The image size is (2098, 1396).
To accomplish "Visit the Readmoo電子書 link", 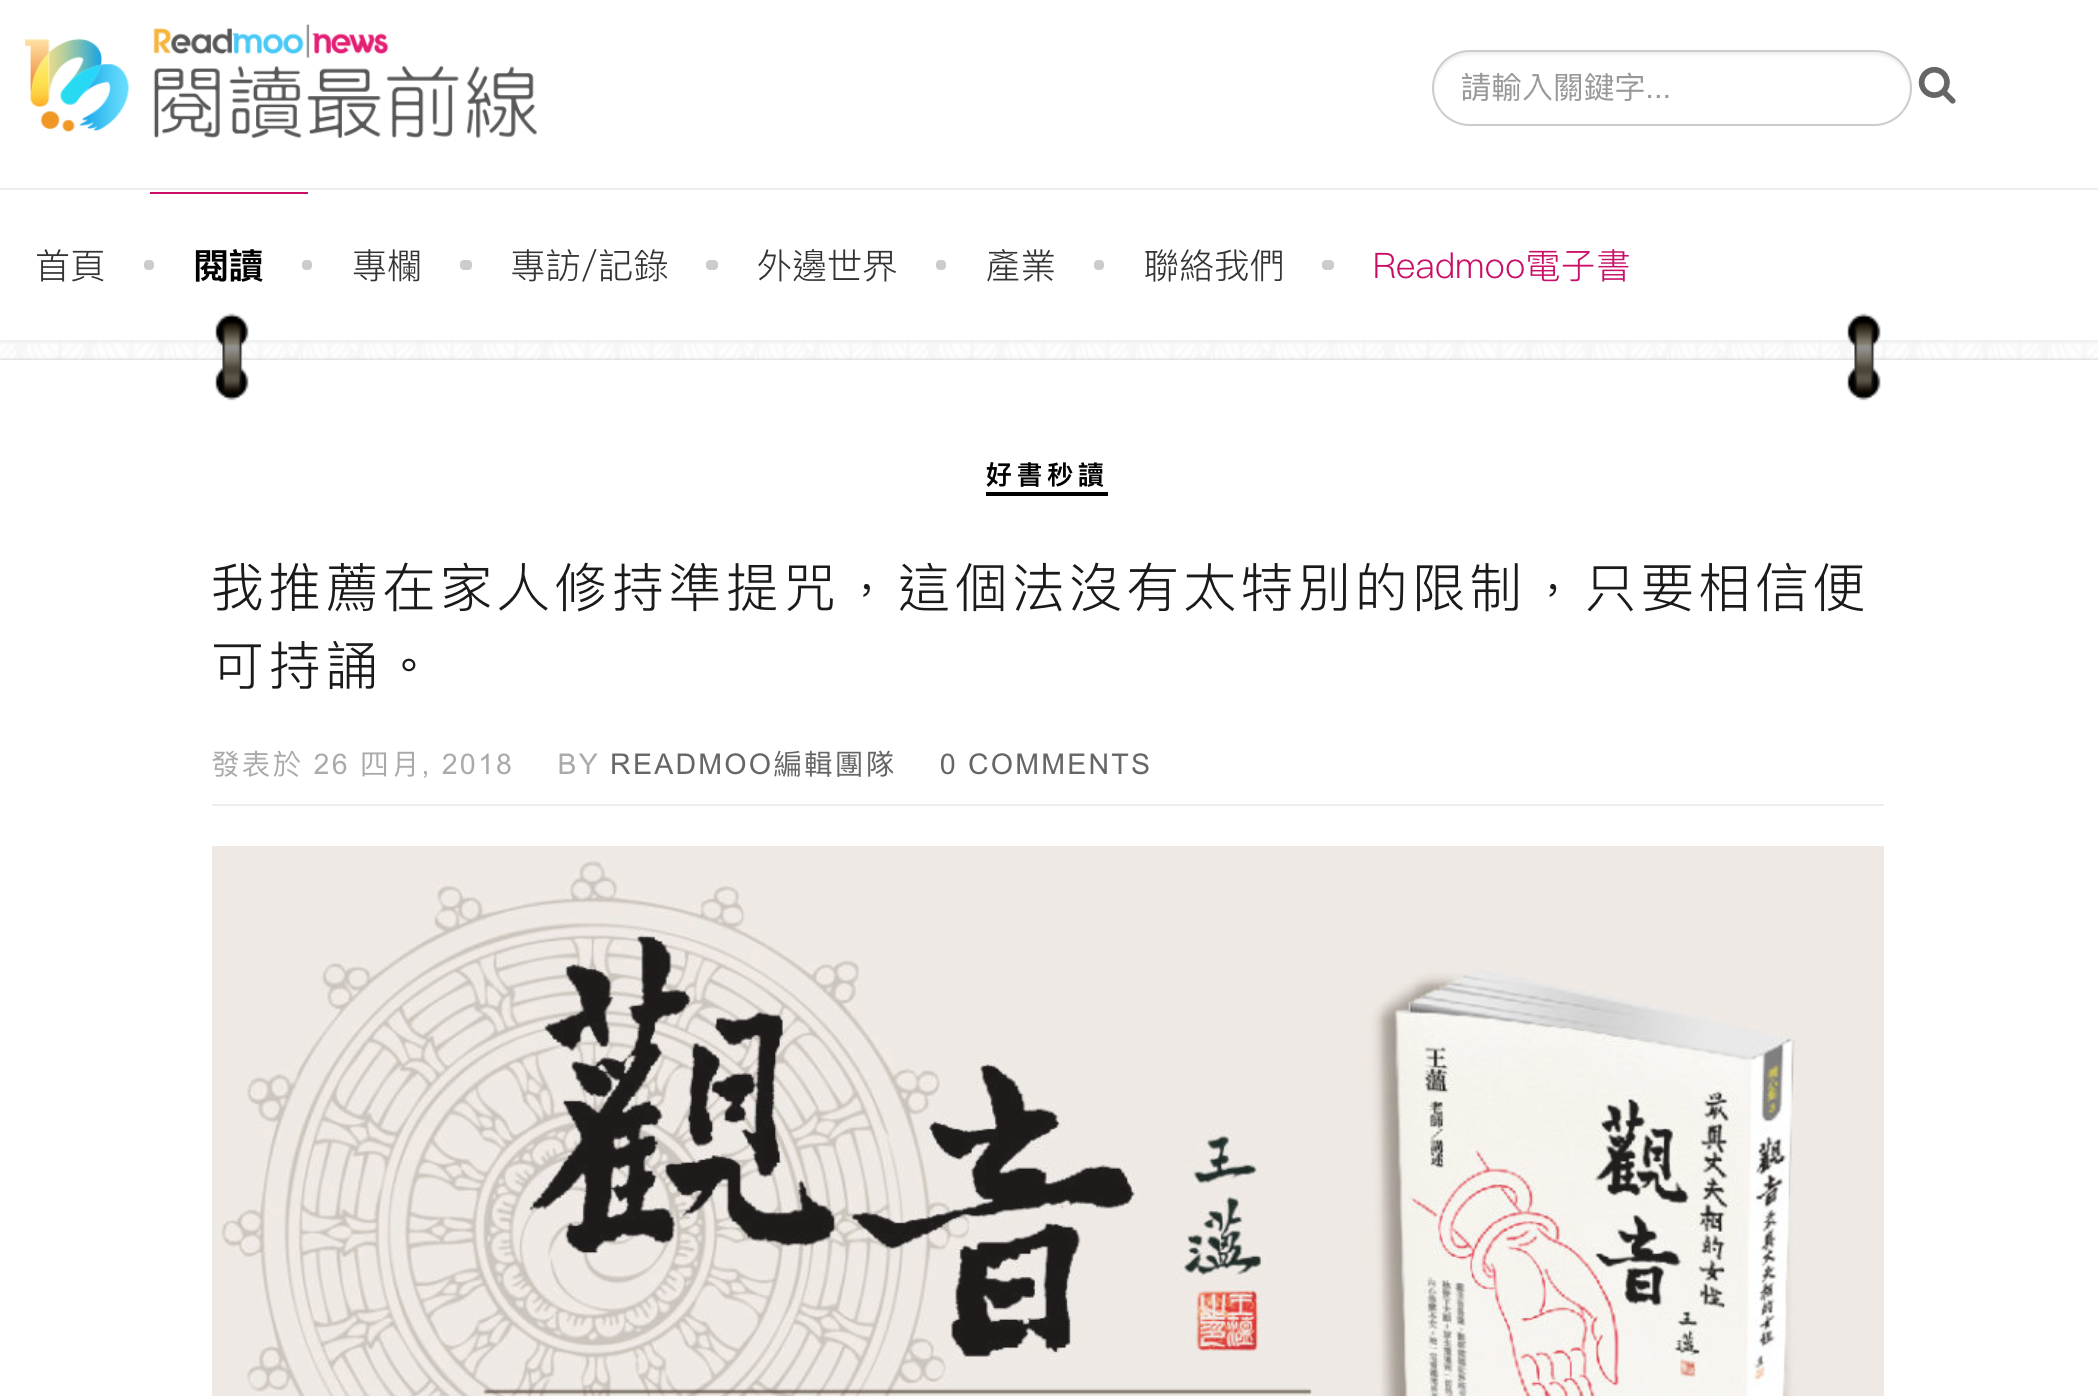I will coord(1501,266).
